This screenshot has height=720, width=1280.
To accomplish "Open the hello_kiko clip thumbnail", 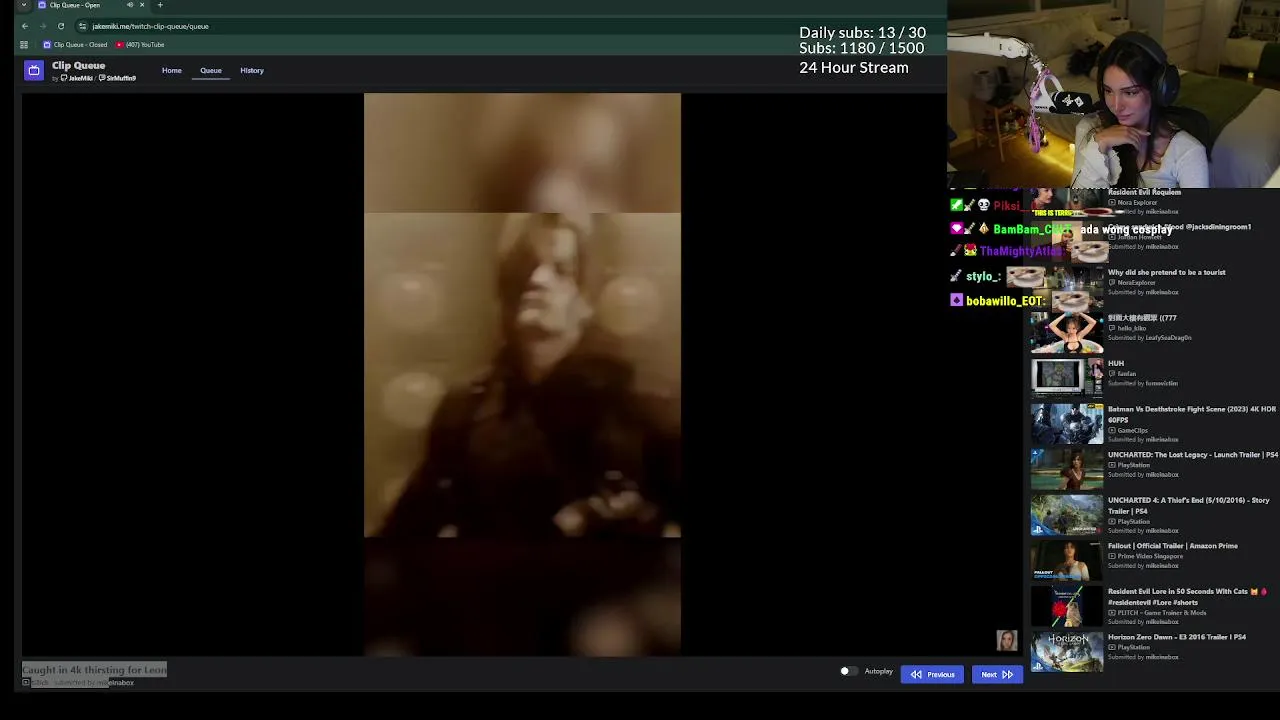I will [1067, 332].
